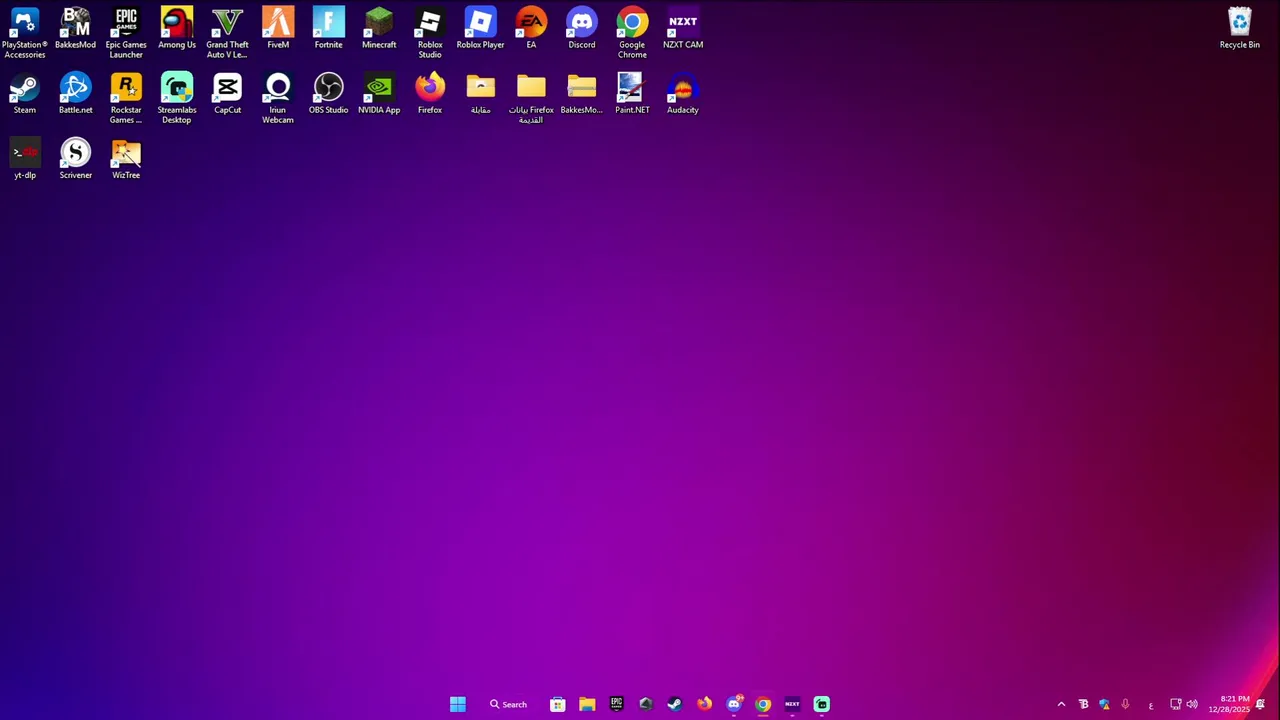The width and height of the screenshot is (1280, 720).
Task: Open File Explorer from taskbar
Action: coord(587,704)
